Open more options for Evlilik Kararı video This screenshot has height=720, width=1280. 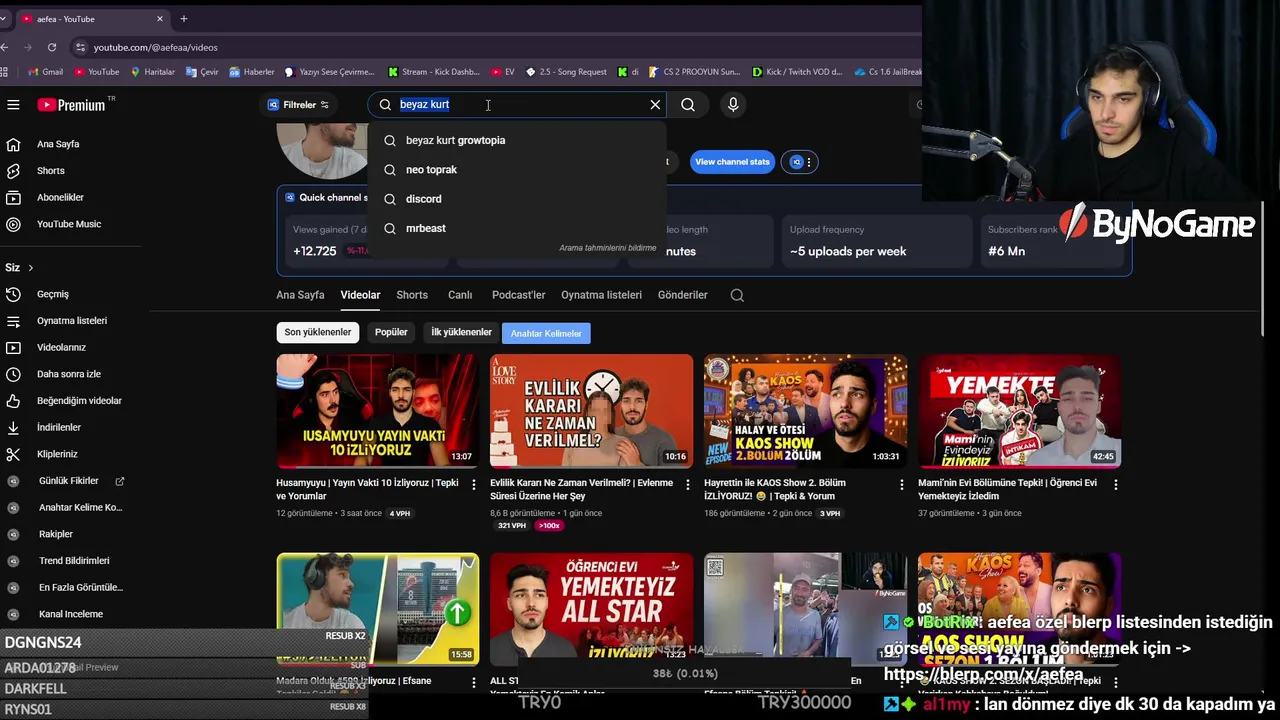[687, 485]
